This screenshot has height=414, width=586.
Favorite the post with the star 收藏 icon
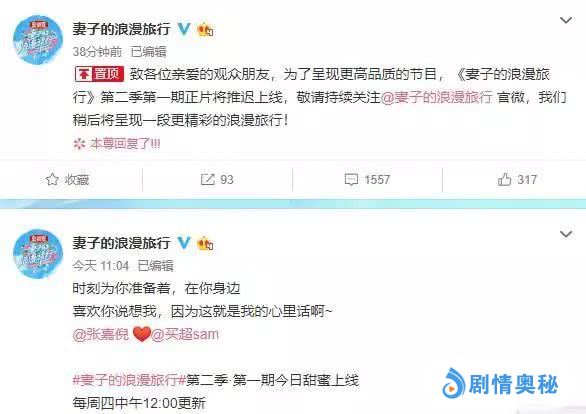pos(67,180)
